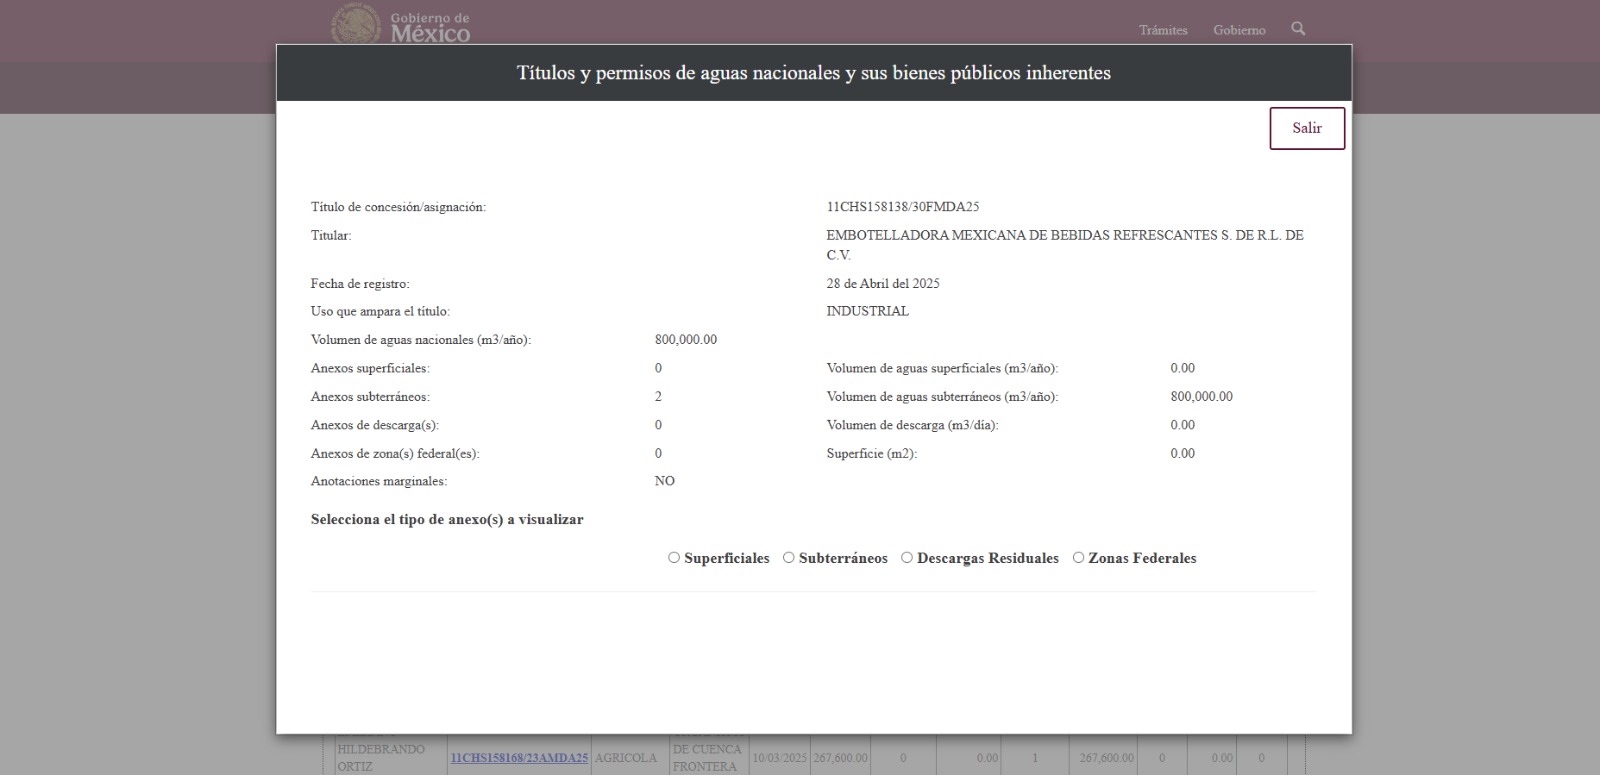1600x775 pixels.
Task: Click the Gobierno de México logo
Action: [400, 26]
